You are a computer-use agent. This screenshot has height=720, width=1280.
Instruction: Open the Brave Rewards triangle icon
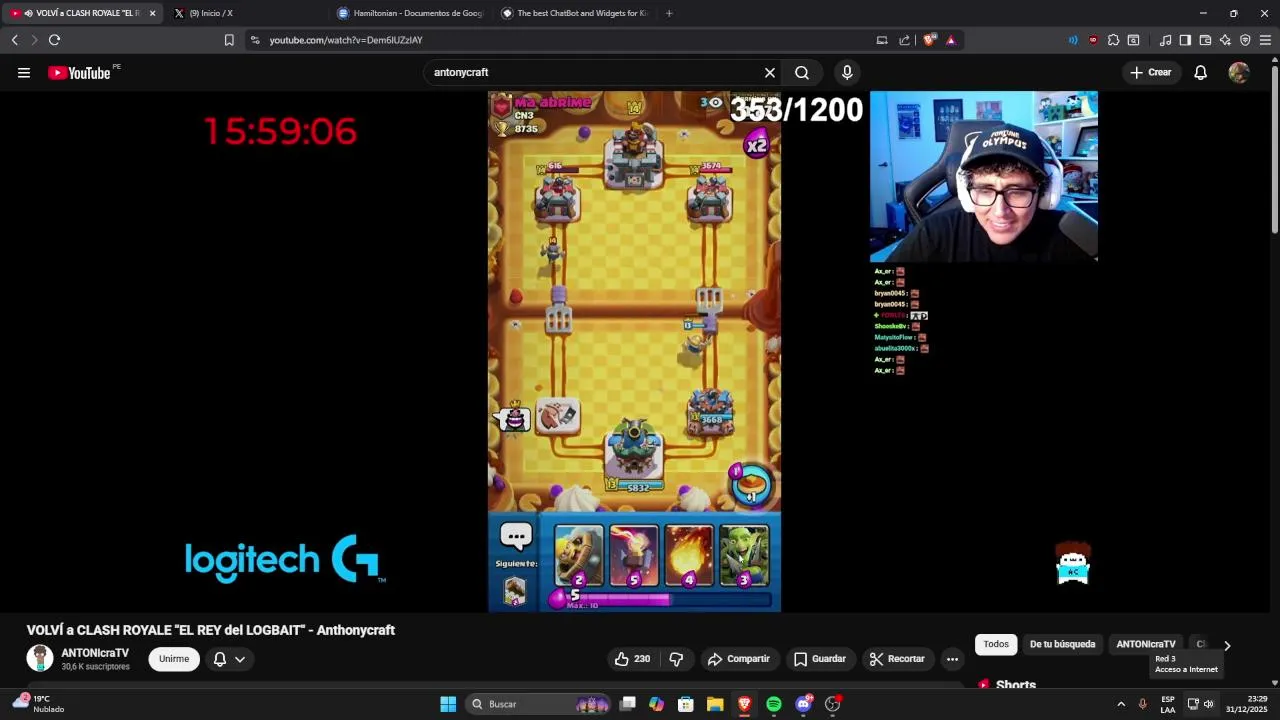[x=951, y=40]
